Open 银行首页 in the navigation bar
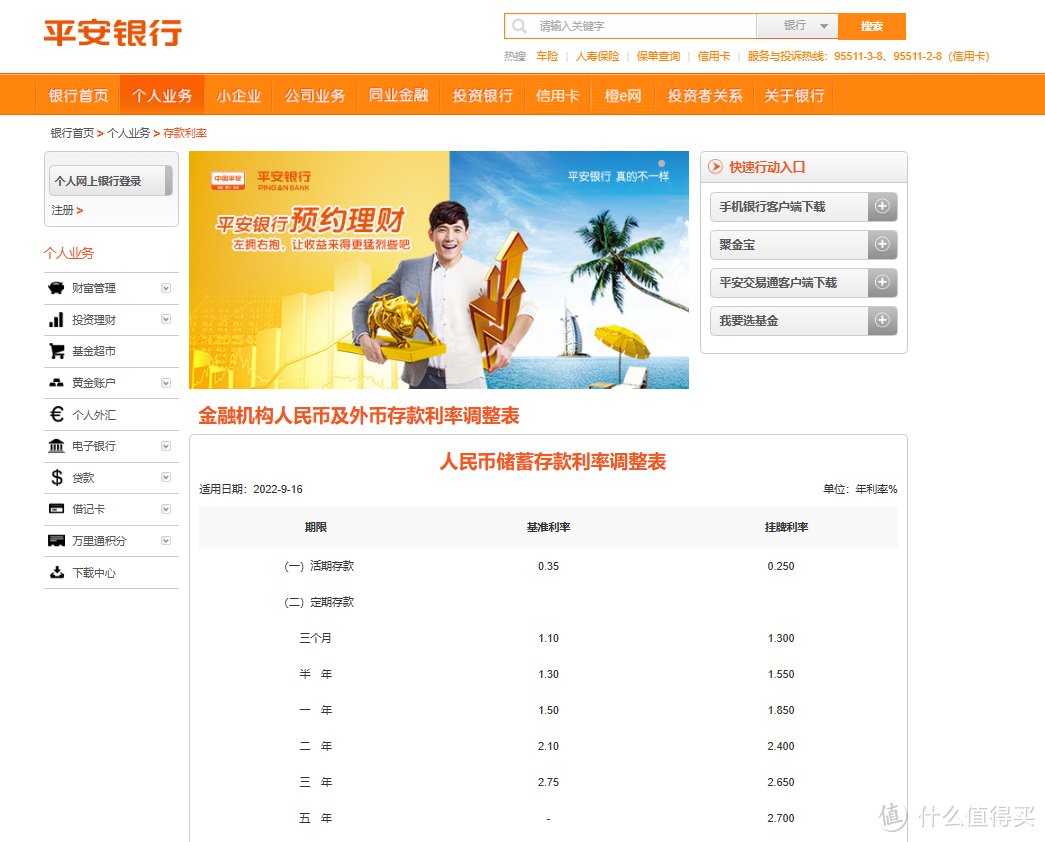Image resolution: width=1045 pixels, height=842 pixels. pos(78,95)
